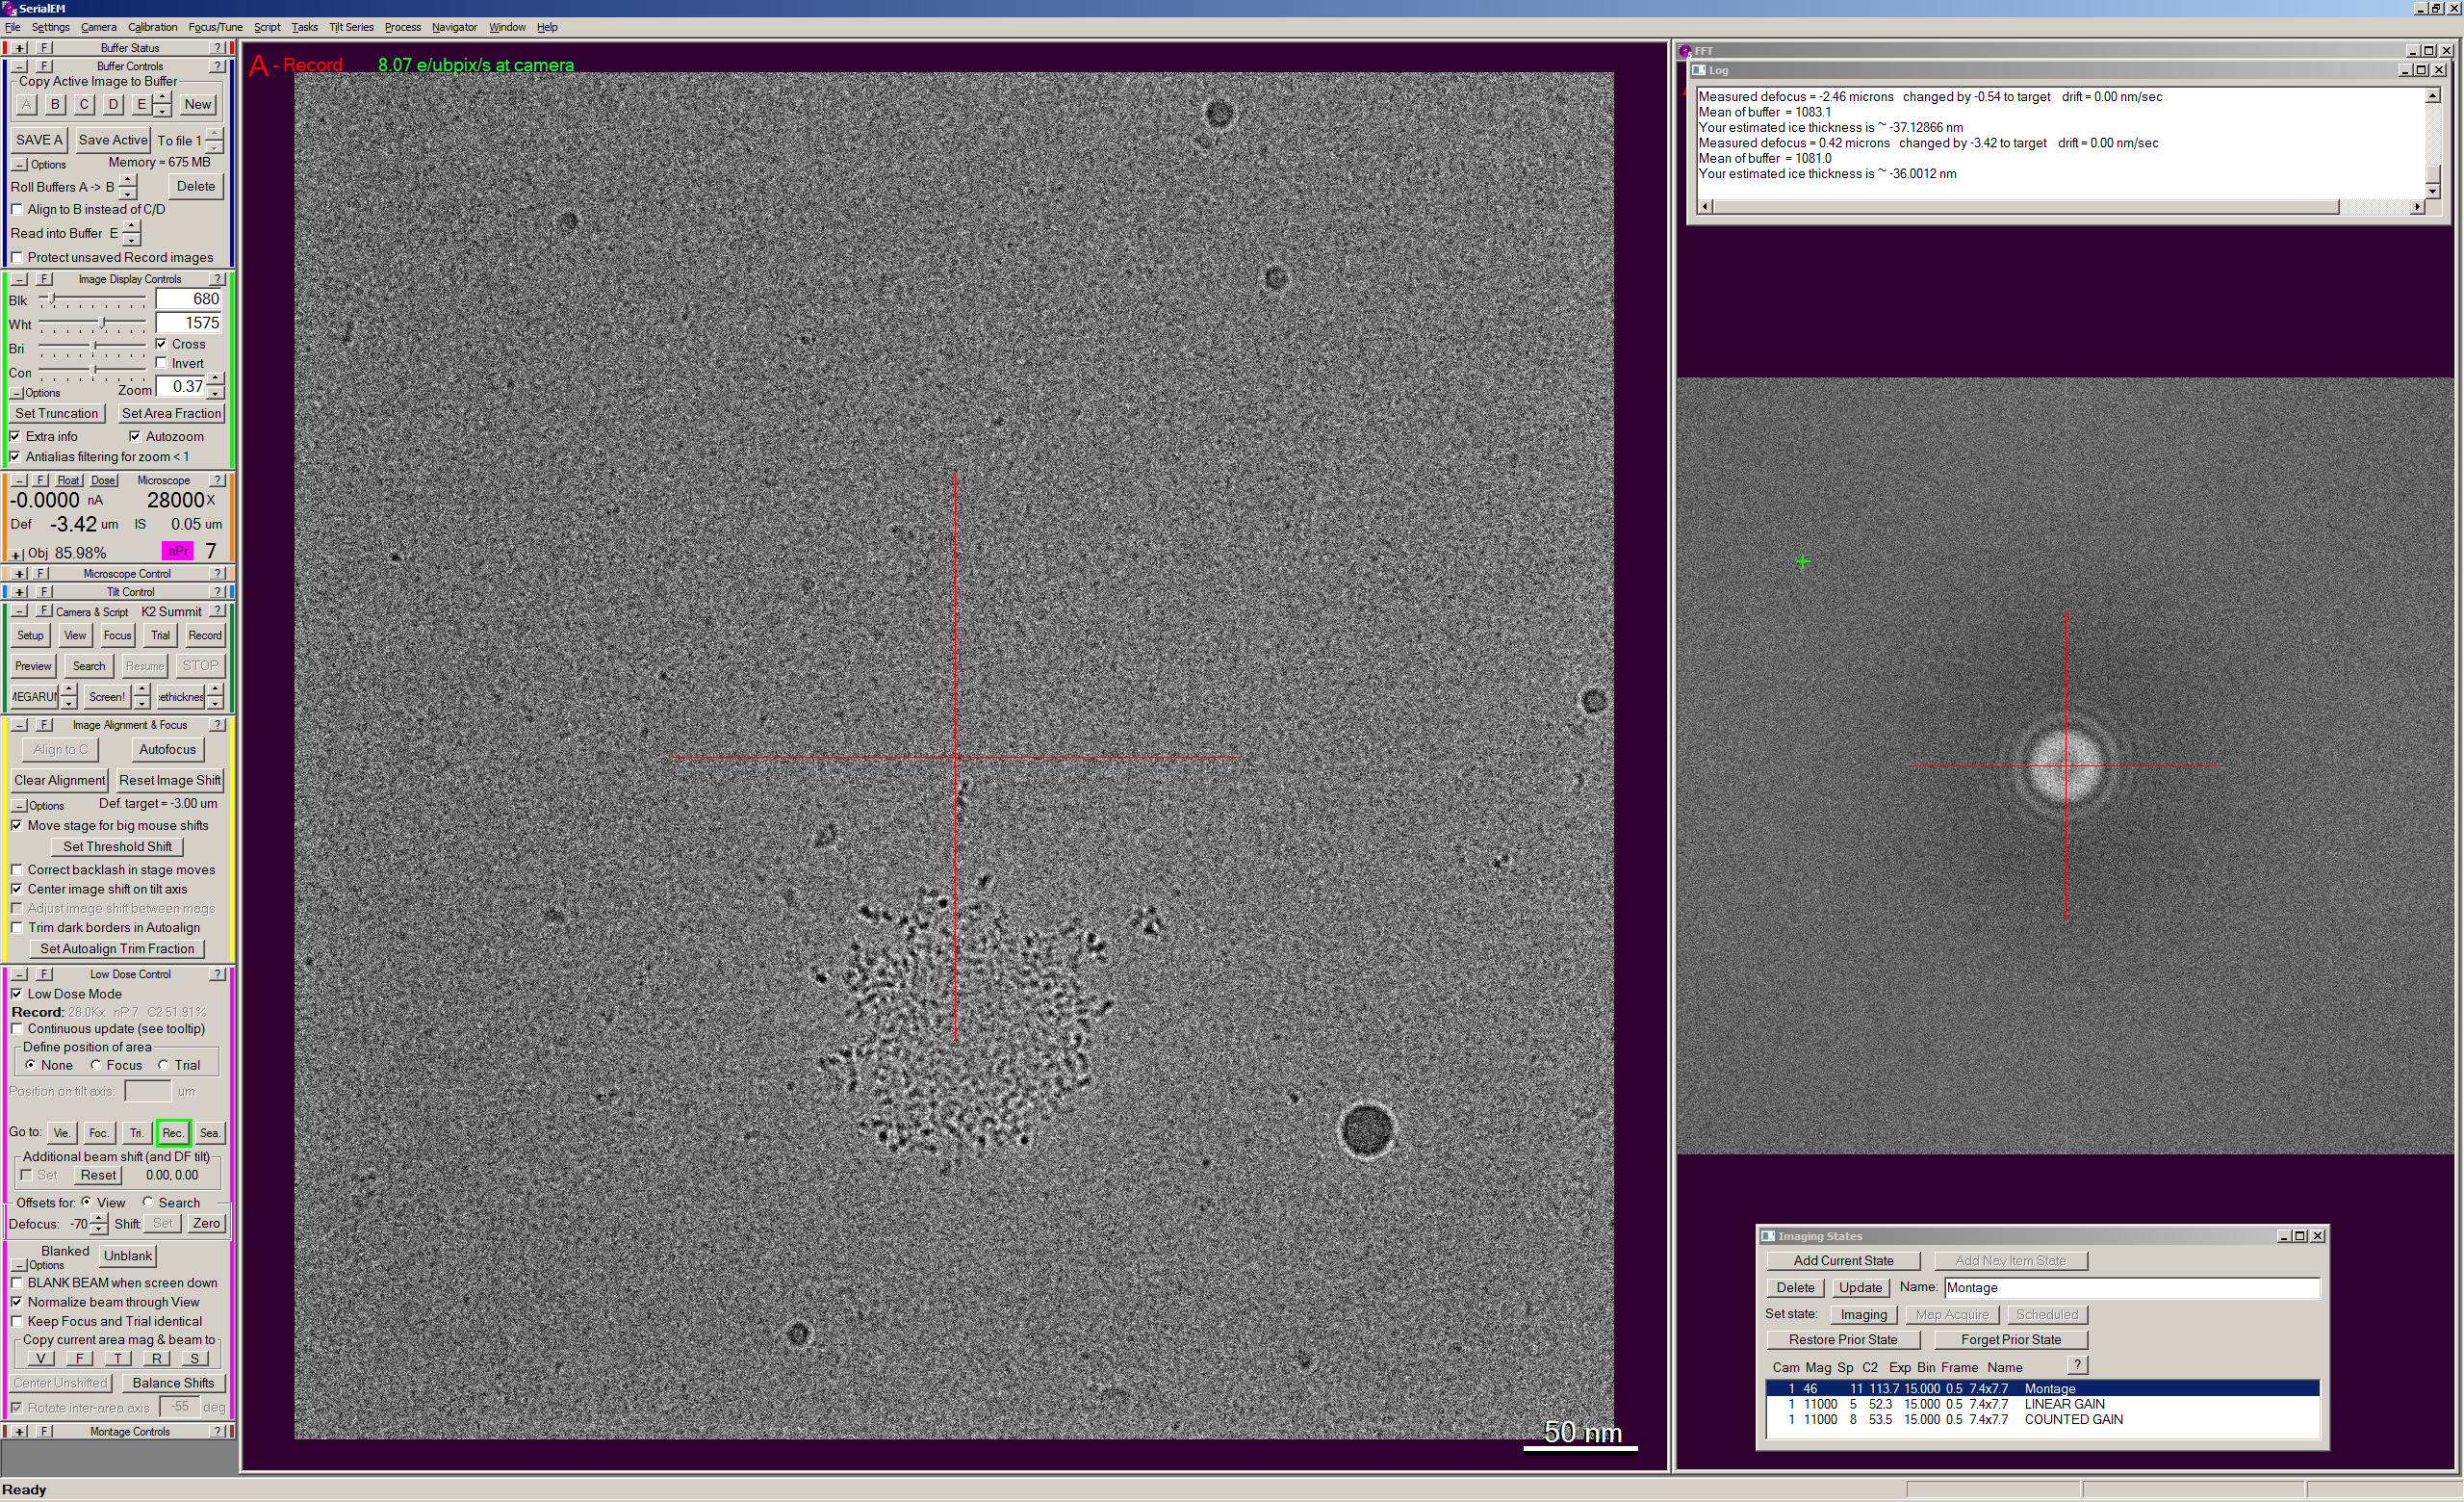Uncheck Low Dose Mode

pyautogui.click(x=17, y=994)
